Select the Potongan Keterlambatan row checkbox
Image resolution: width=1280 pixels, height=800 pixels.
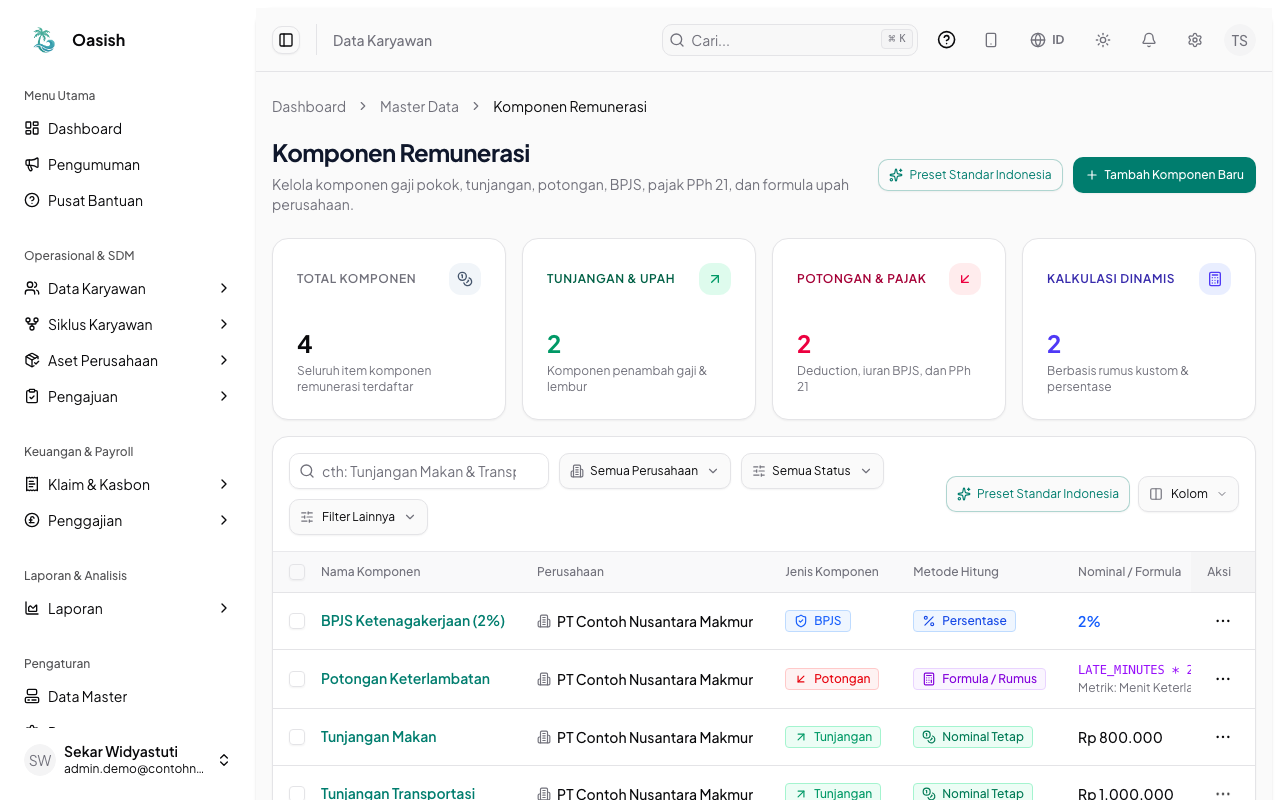coord(297,679)
